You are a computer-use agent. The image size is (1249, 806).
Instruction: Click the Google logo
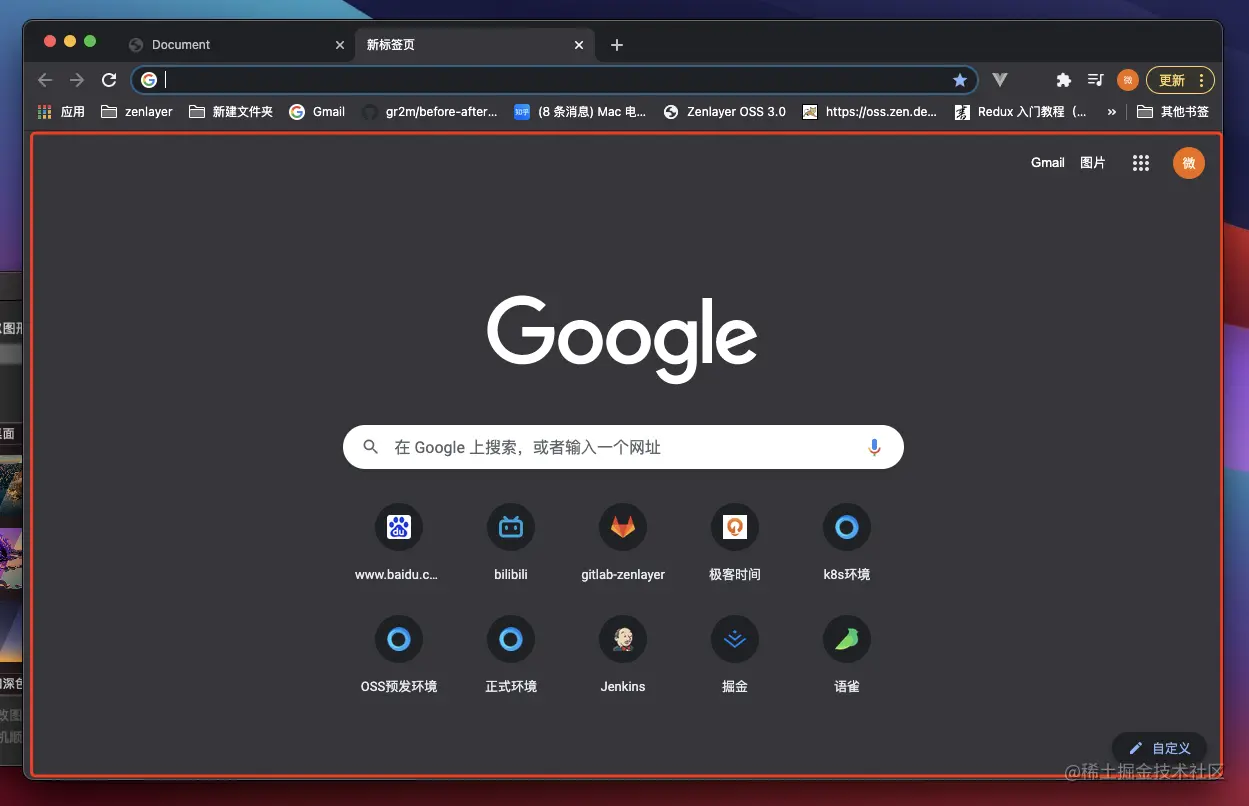[x=622, y=339]
